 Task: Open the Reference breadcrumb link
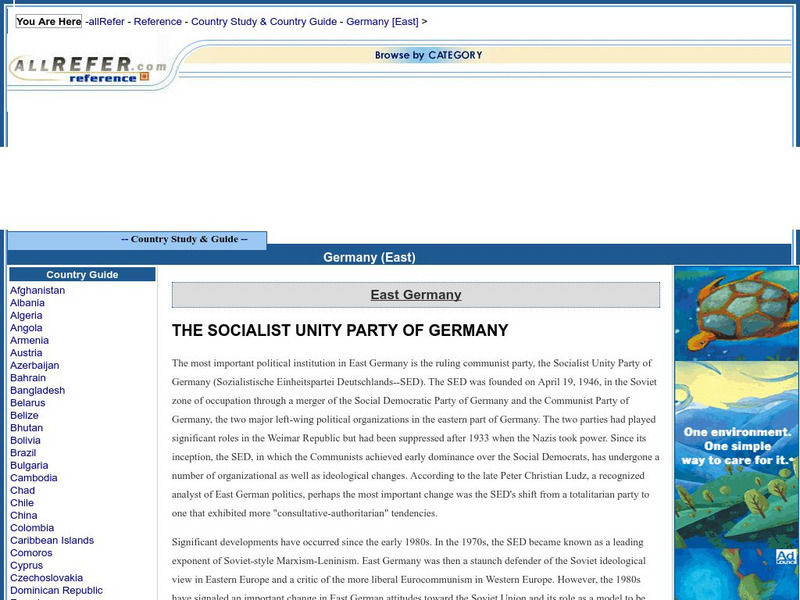(x=158, y=21)
